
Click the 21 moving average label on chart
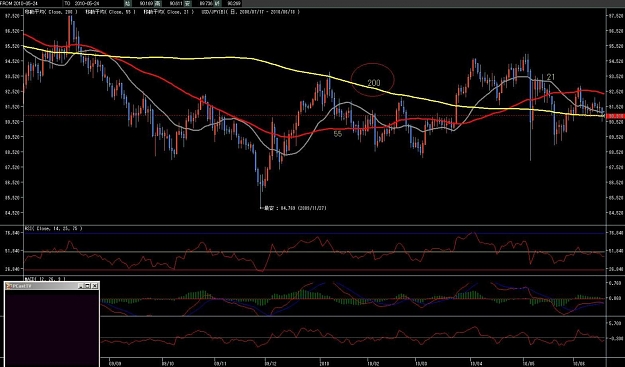click(x=550, y=77)
